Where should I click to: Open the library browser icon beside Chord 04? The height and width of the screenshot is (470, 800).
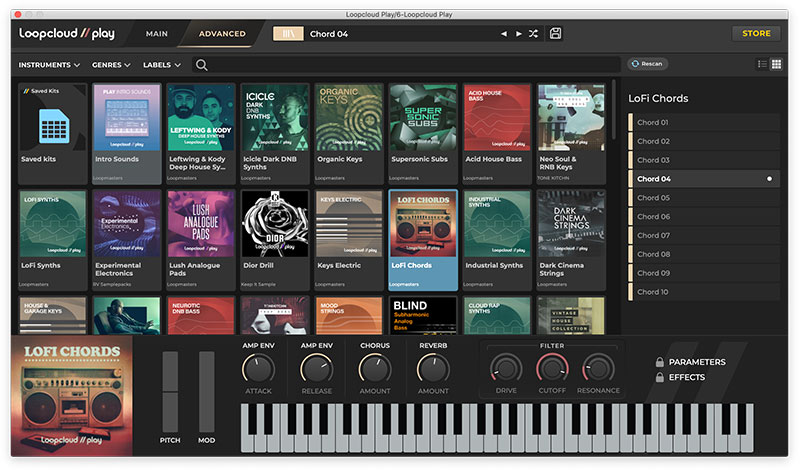(288, 34)
